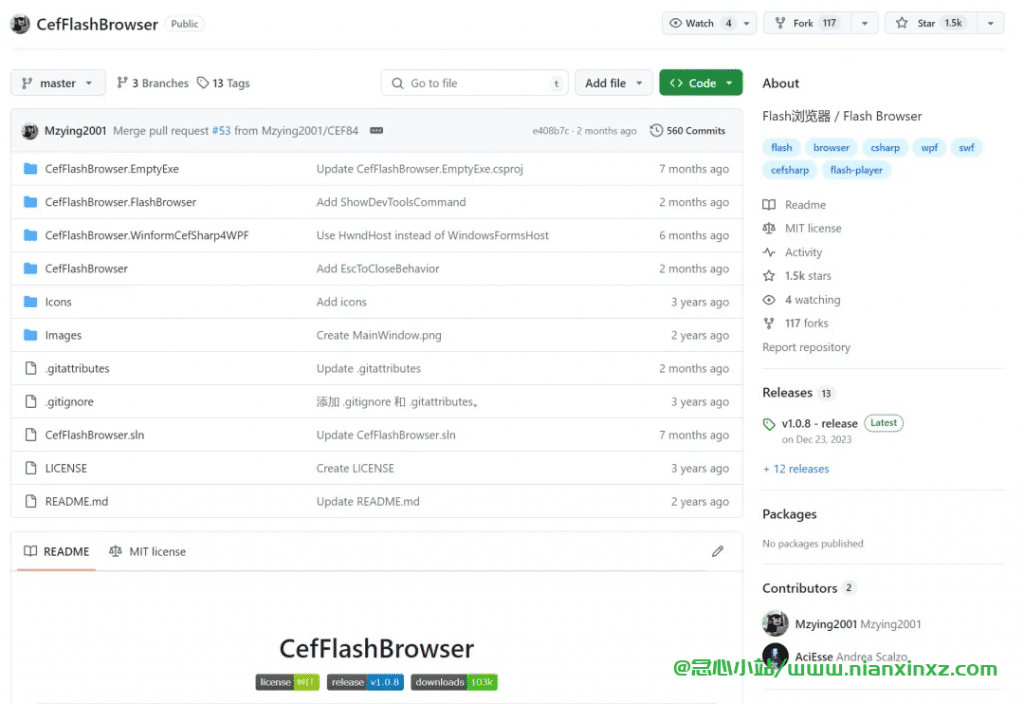Open the CefFlashBrowser.FlashBrowser folder icon
The image size is (1024, 704).
(x=30, y=202)
